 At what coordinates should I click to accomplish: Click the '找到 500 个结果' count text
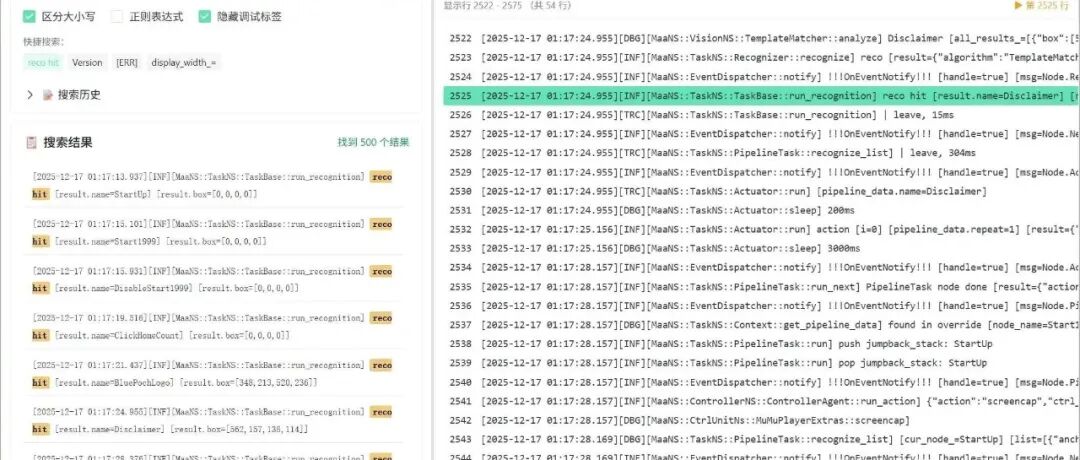click(x=373, y=143)
